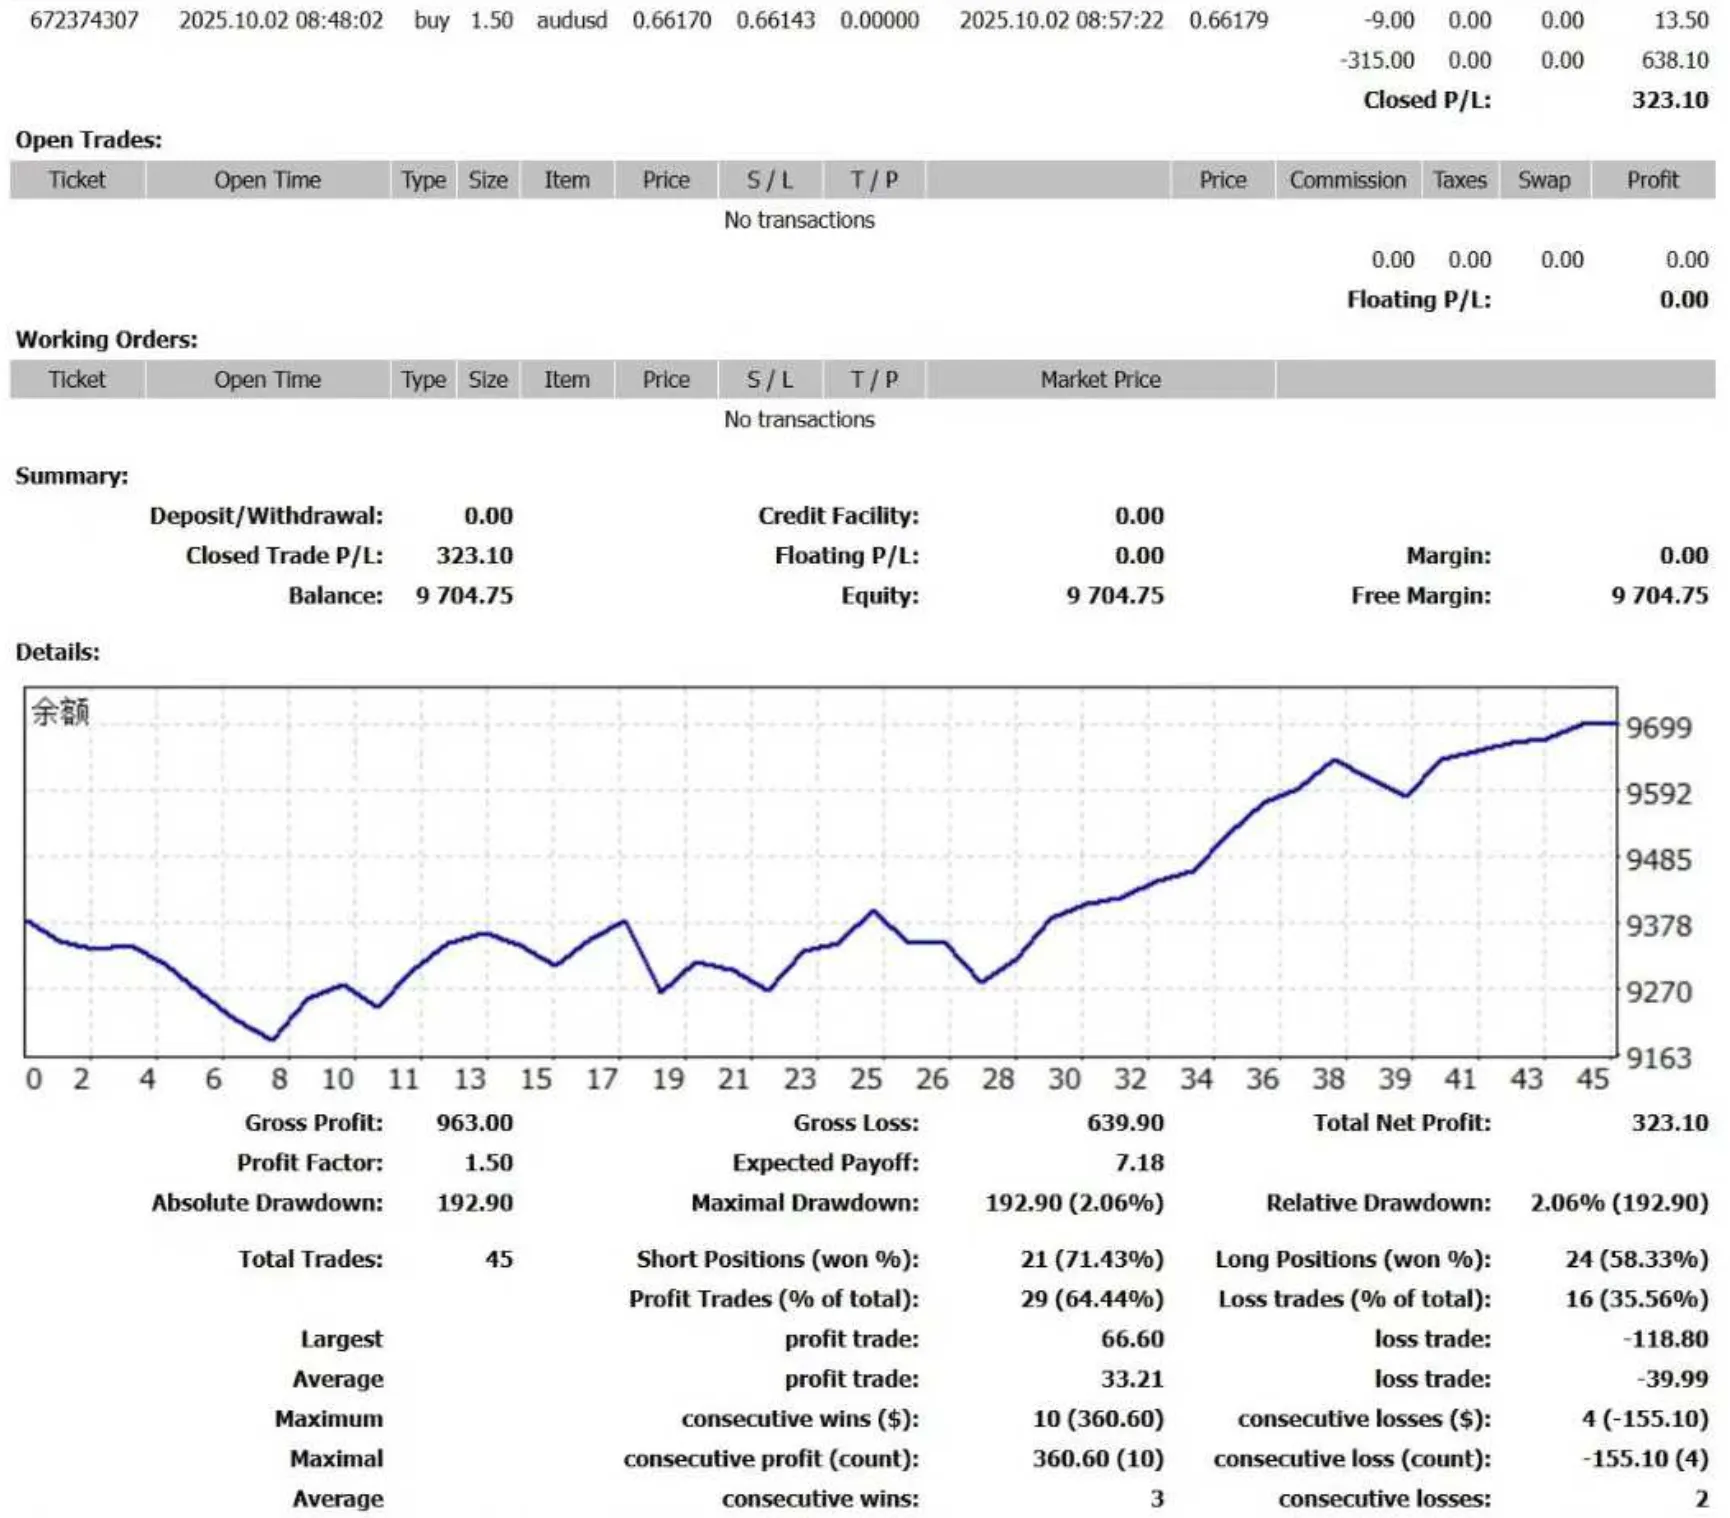Screen dimensions: 1730x1518
Task: Select the Size column header
Action: (x=489, y=180)
